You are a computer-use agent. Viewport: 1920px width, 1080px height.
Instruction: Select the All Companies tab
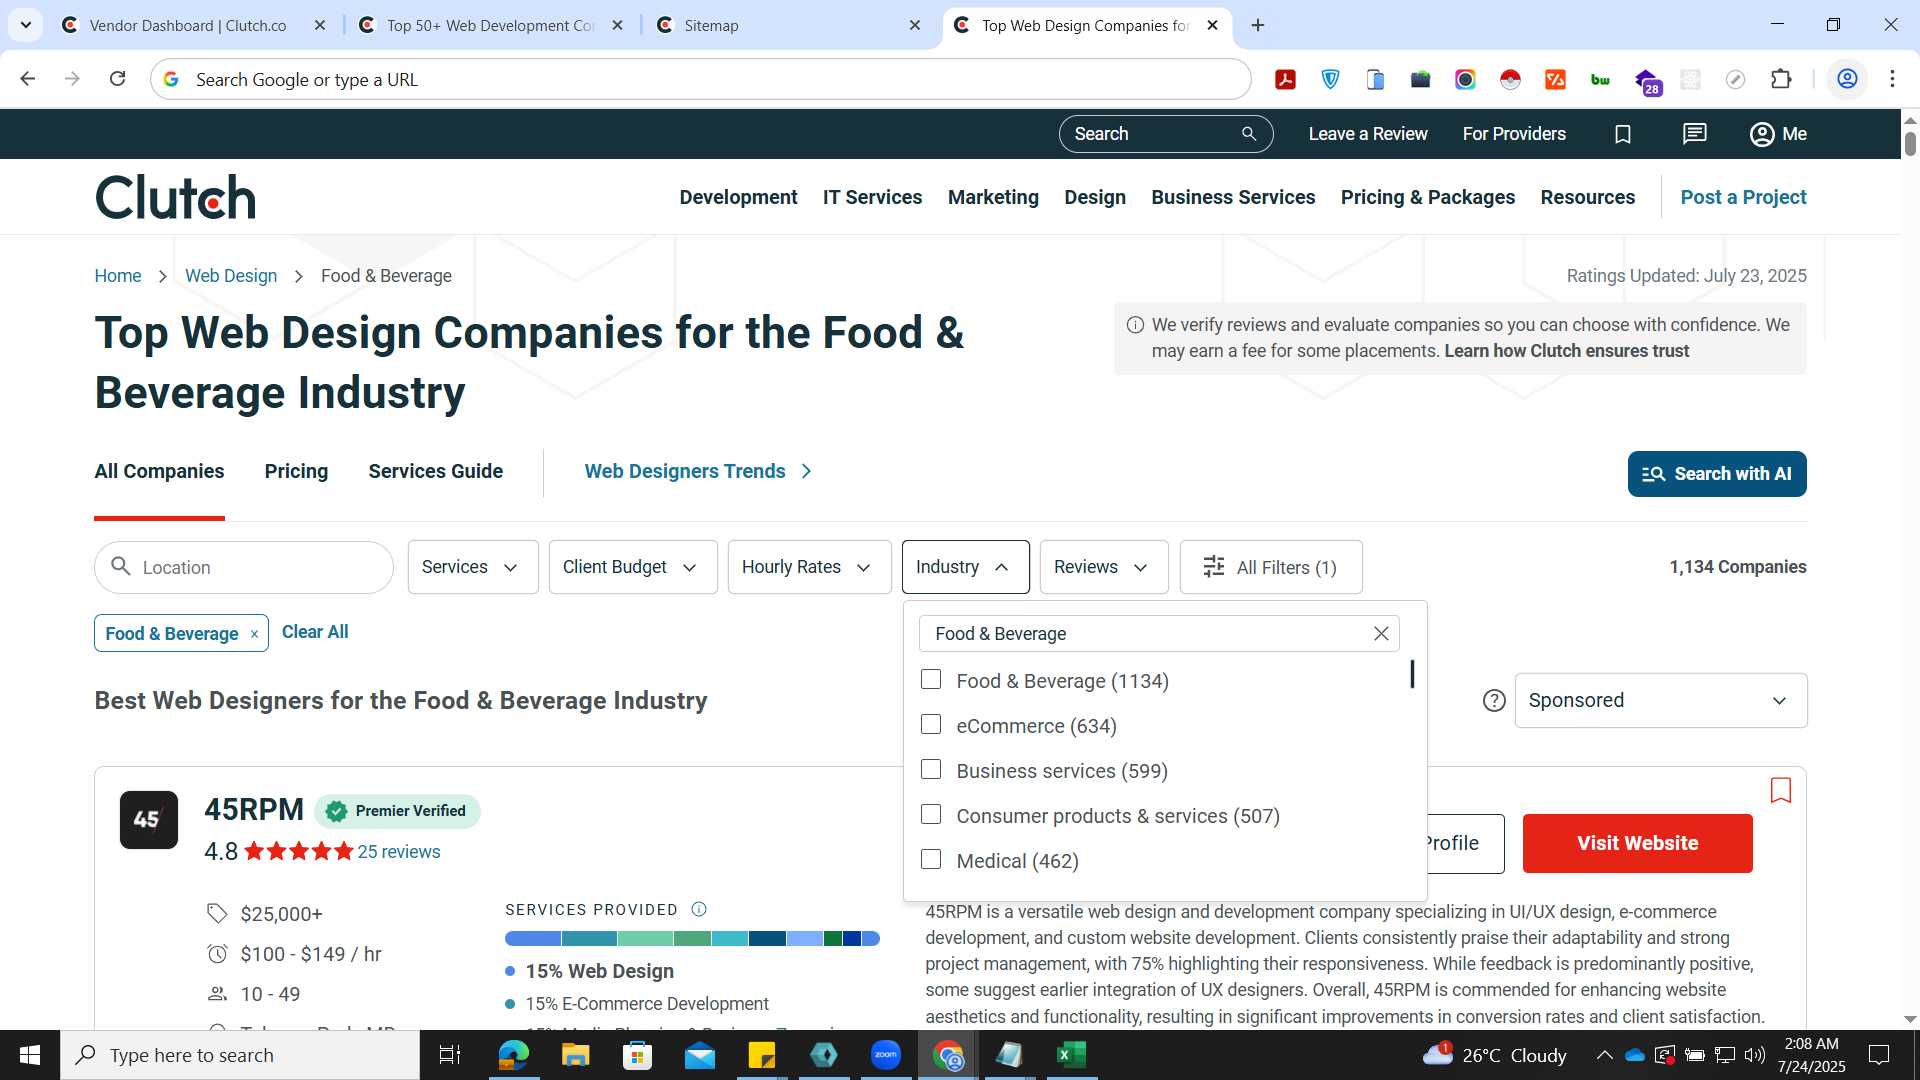point(159,472)
